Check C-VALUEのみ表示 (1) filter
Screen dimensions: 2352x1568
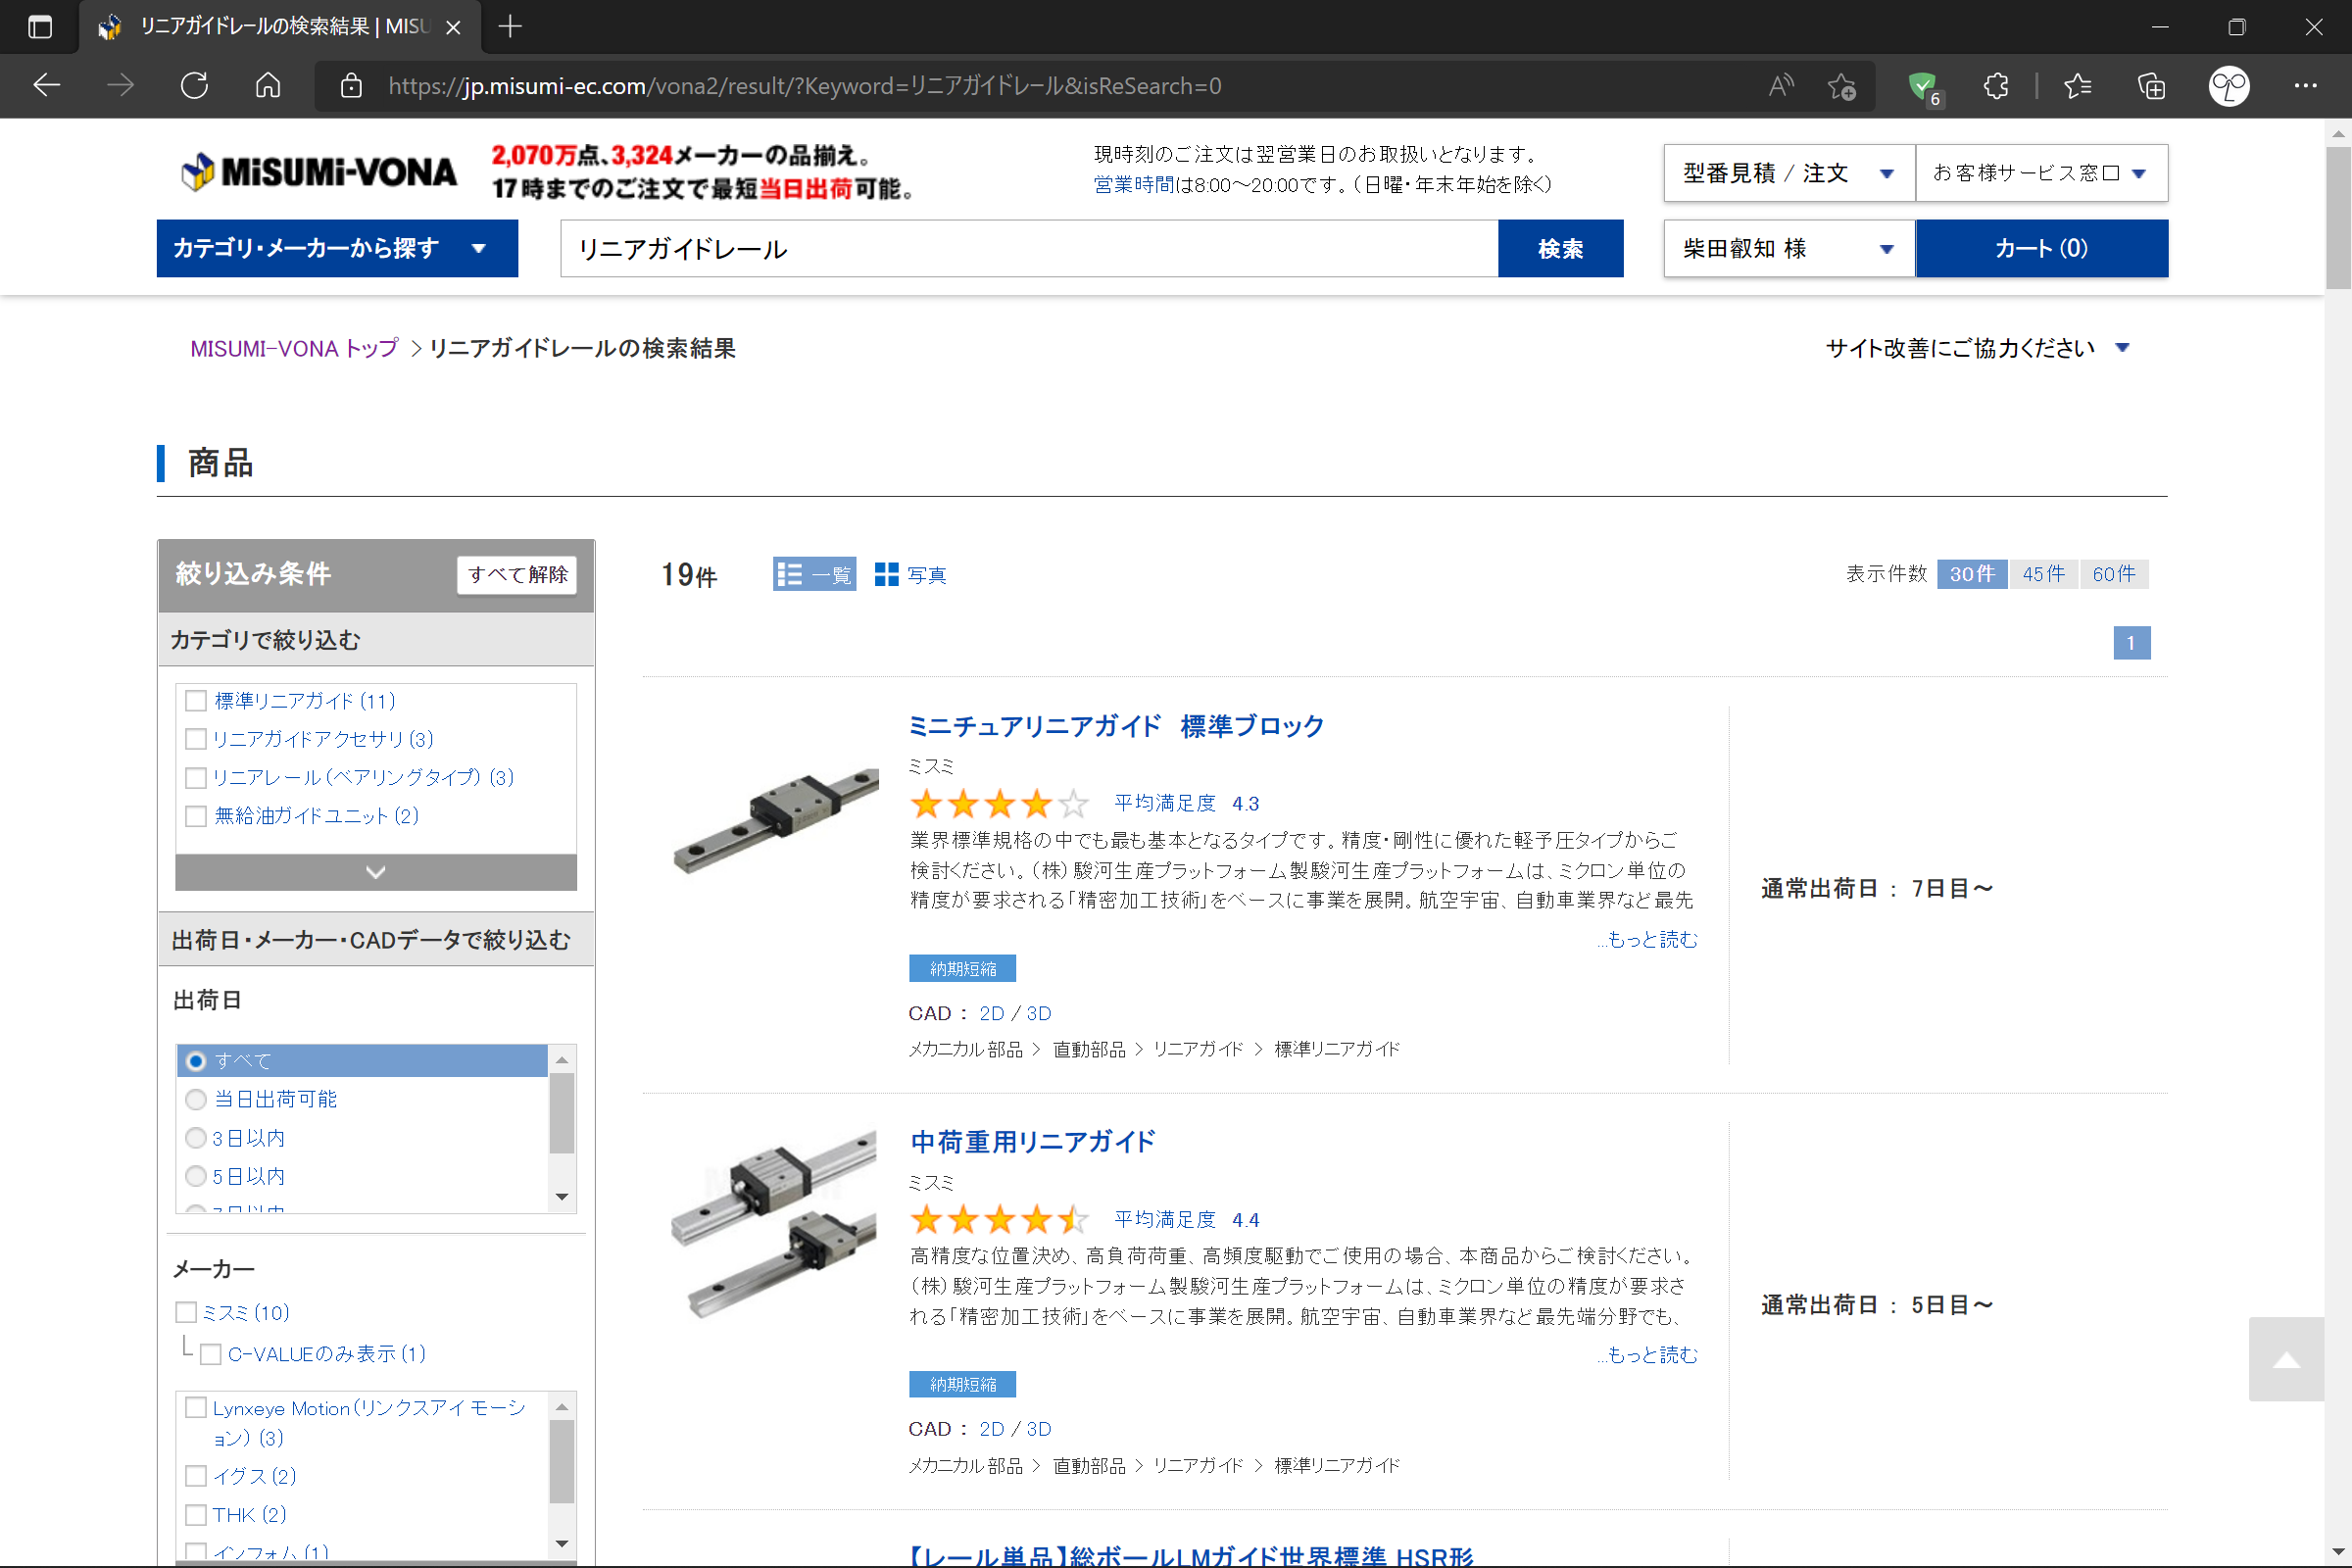pyautogui.click(x=211, y=1354)
